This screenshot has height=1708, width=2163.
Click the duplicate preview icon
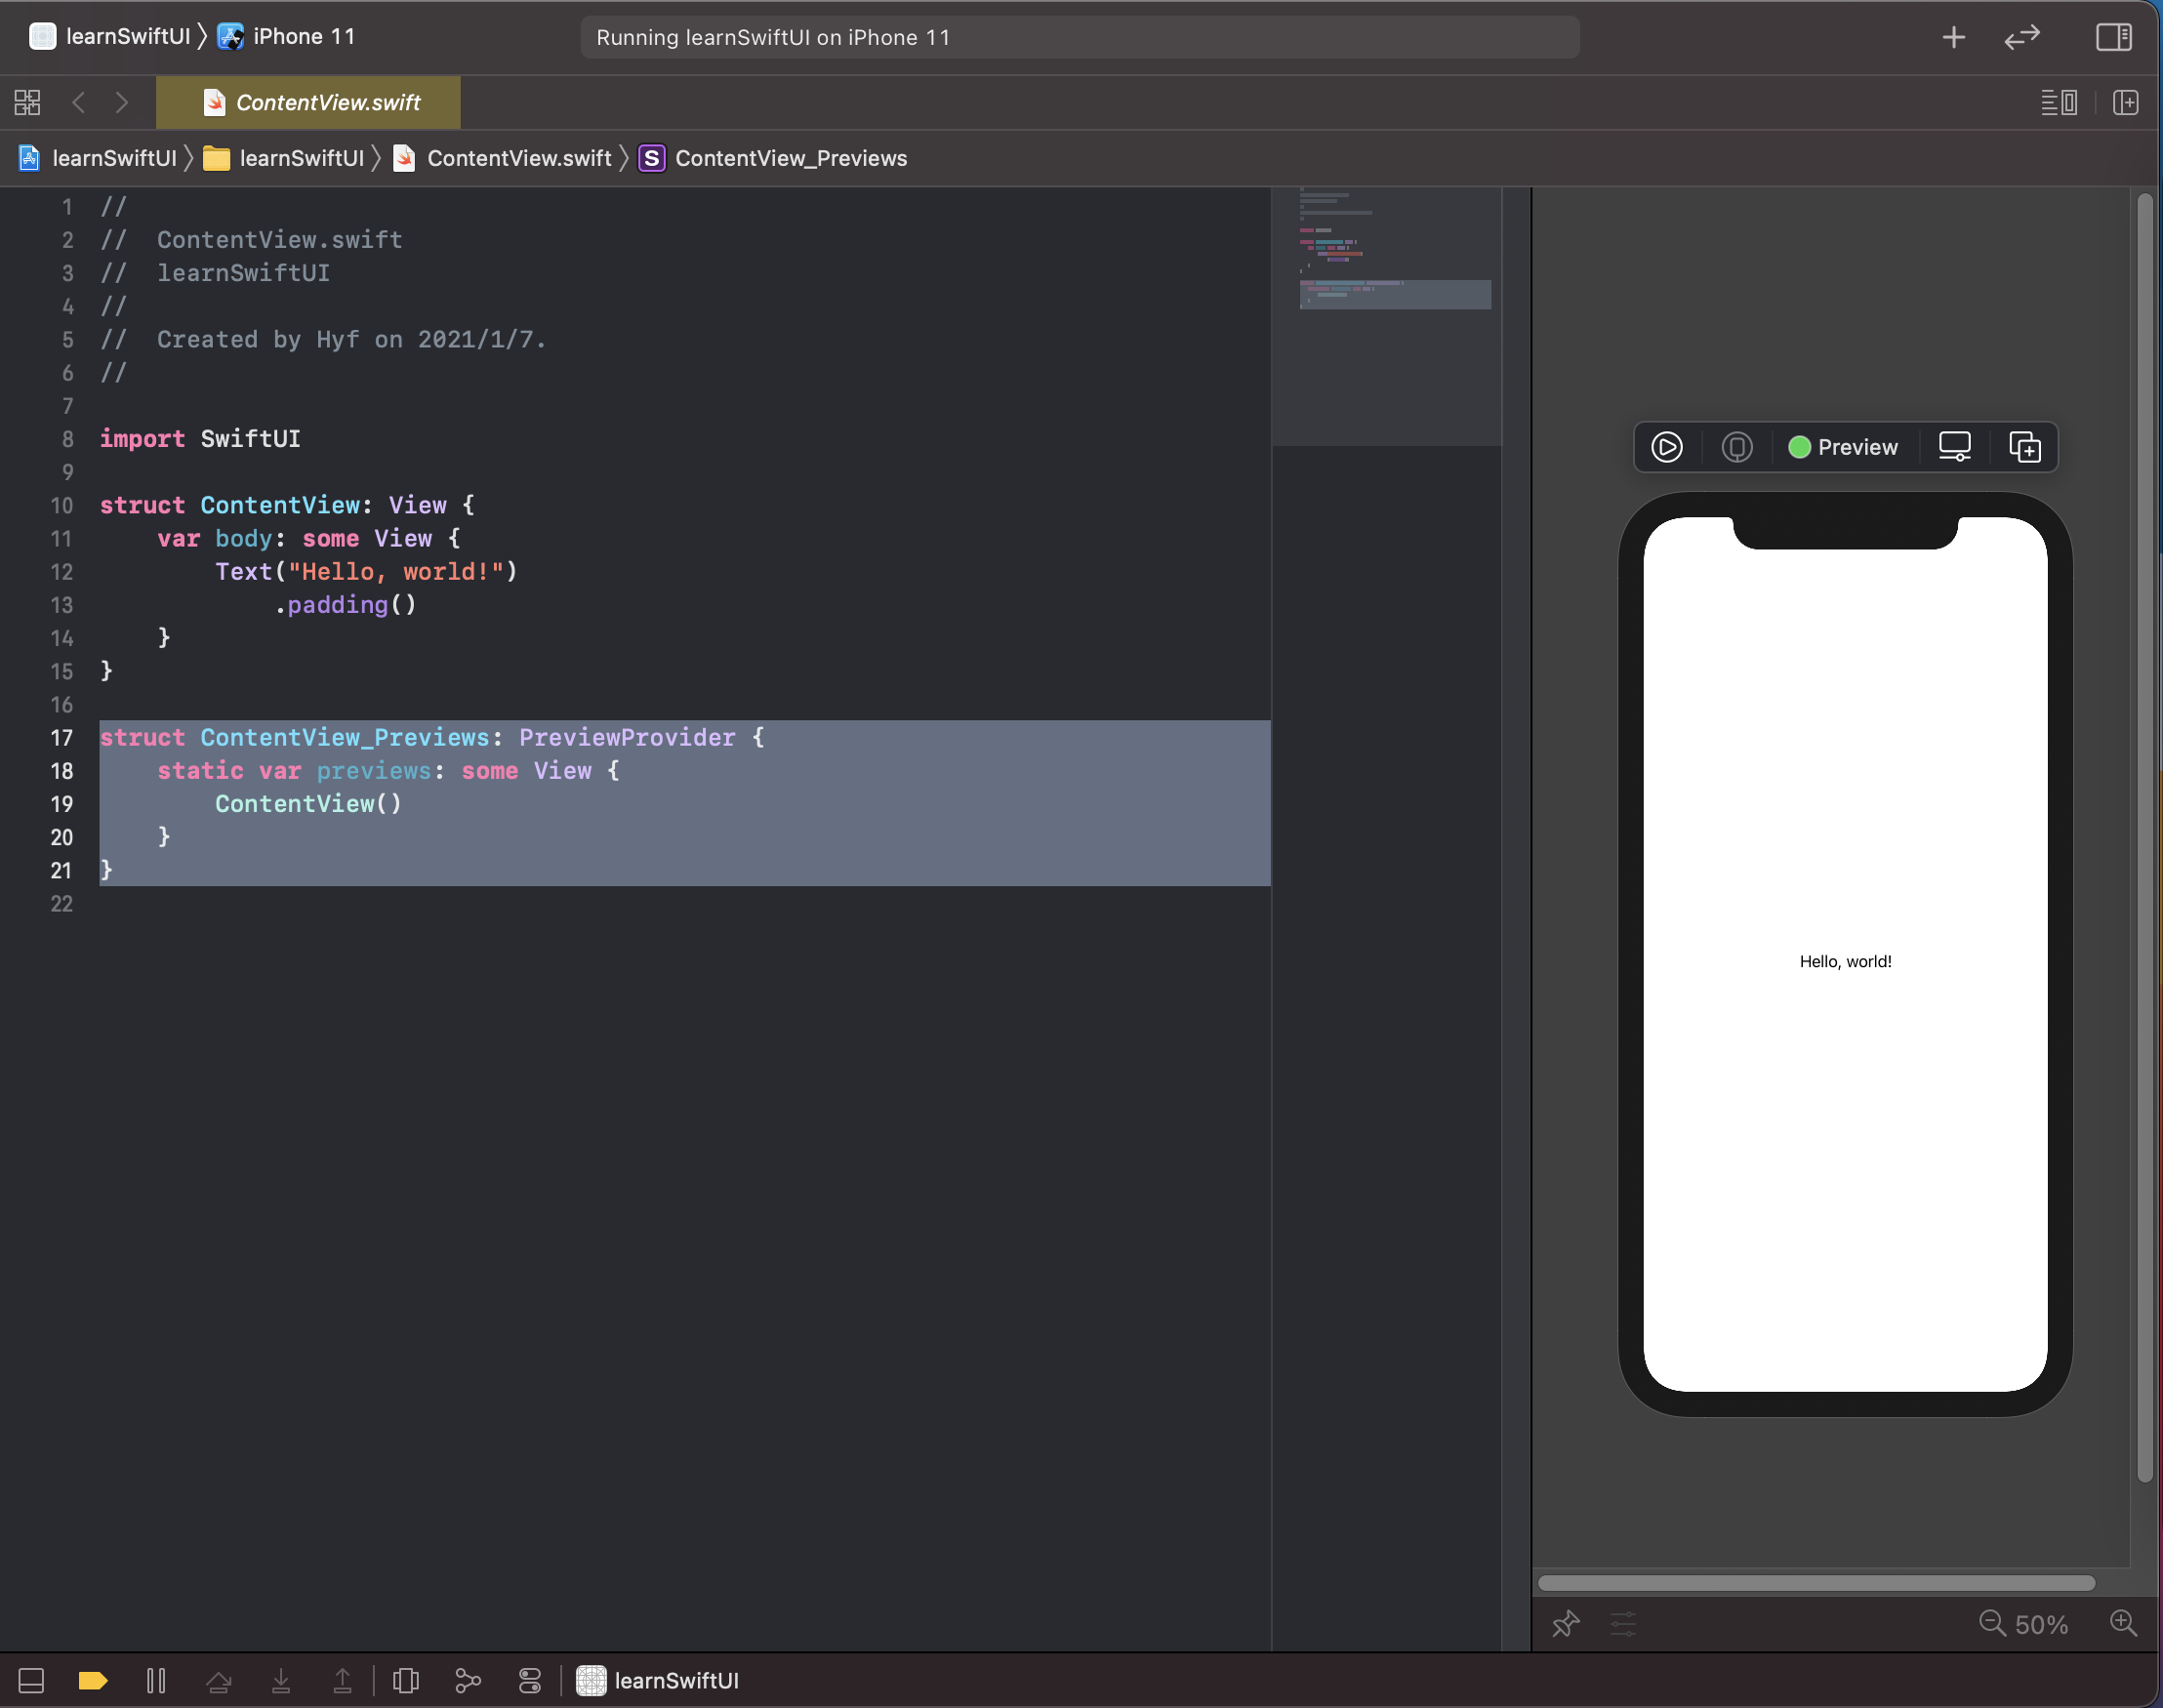(2025, 447)
